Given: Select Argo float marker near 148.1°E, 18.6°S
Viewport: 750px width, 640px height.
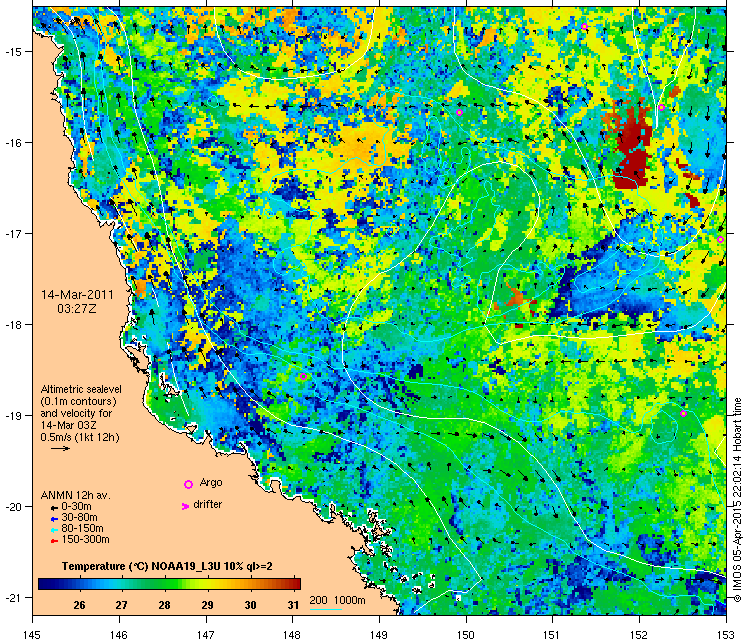Looking at the screenshot, I should pyautogui.click(x=303, y=376).
